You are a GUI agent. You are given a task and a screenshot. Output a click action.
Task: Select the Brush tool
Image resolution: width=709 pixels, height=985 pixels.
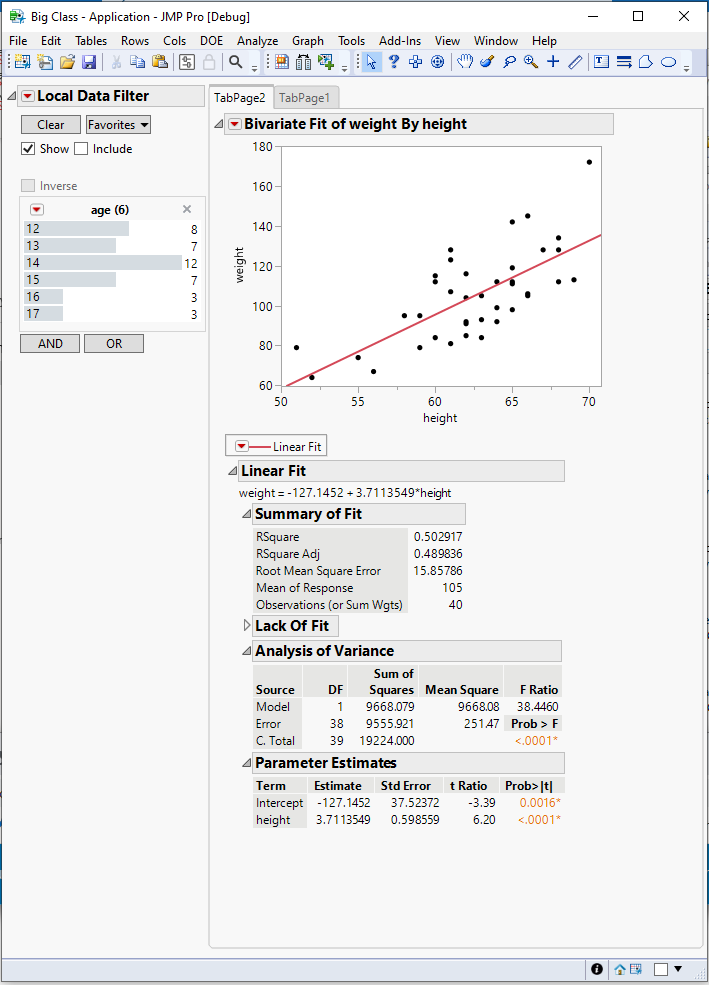tap(487, 62)
